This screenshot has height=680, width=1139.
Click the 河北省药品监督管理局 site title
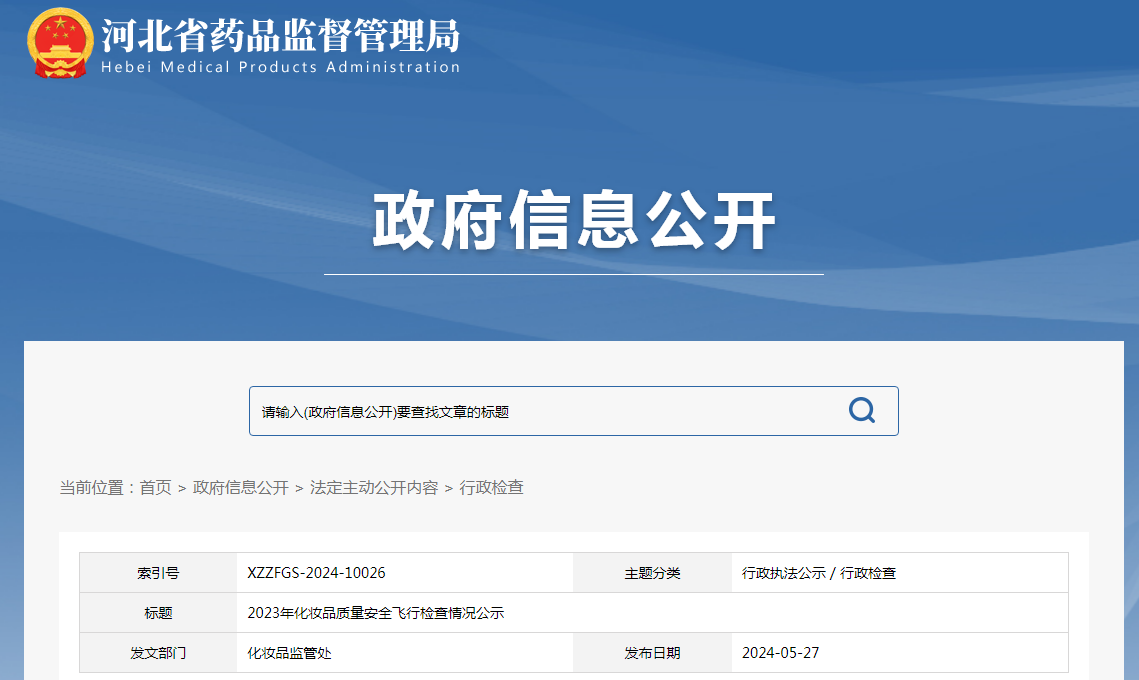pos(280,35)
